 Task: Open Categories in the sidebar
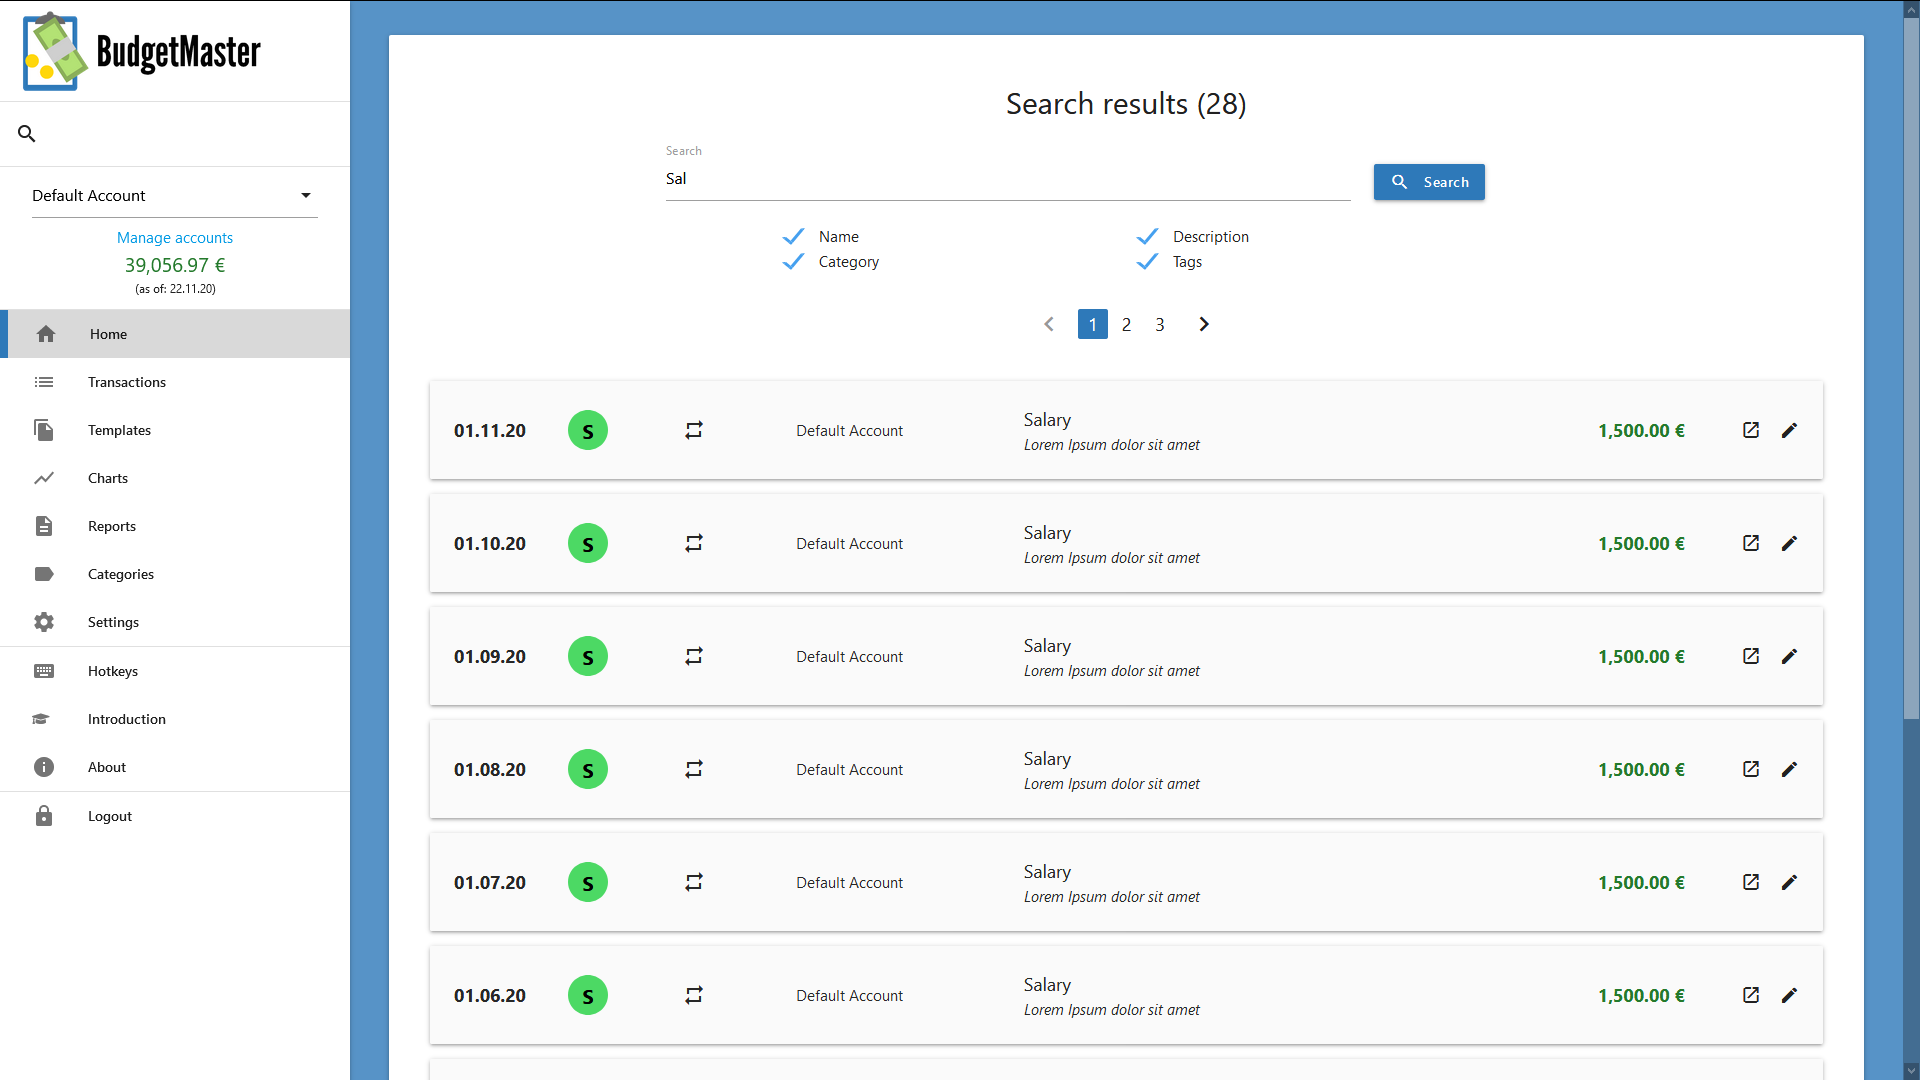click(x=175, y=574)
